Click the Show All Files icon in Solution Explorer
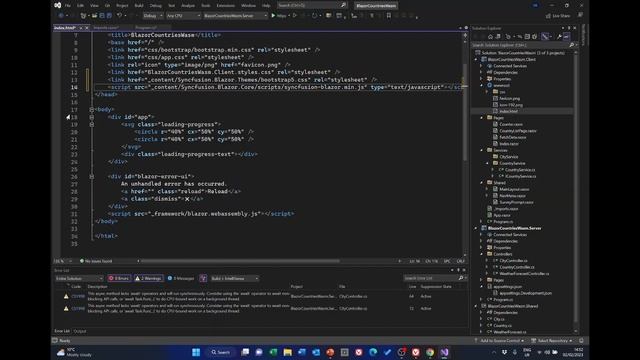 point(534,37)
